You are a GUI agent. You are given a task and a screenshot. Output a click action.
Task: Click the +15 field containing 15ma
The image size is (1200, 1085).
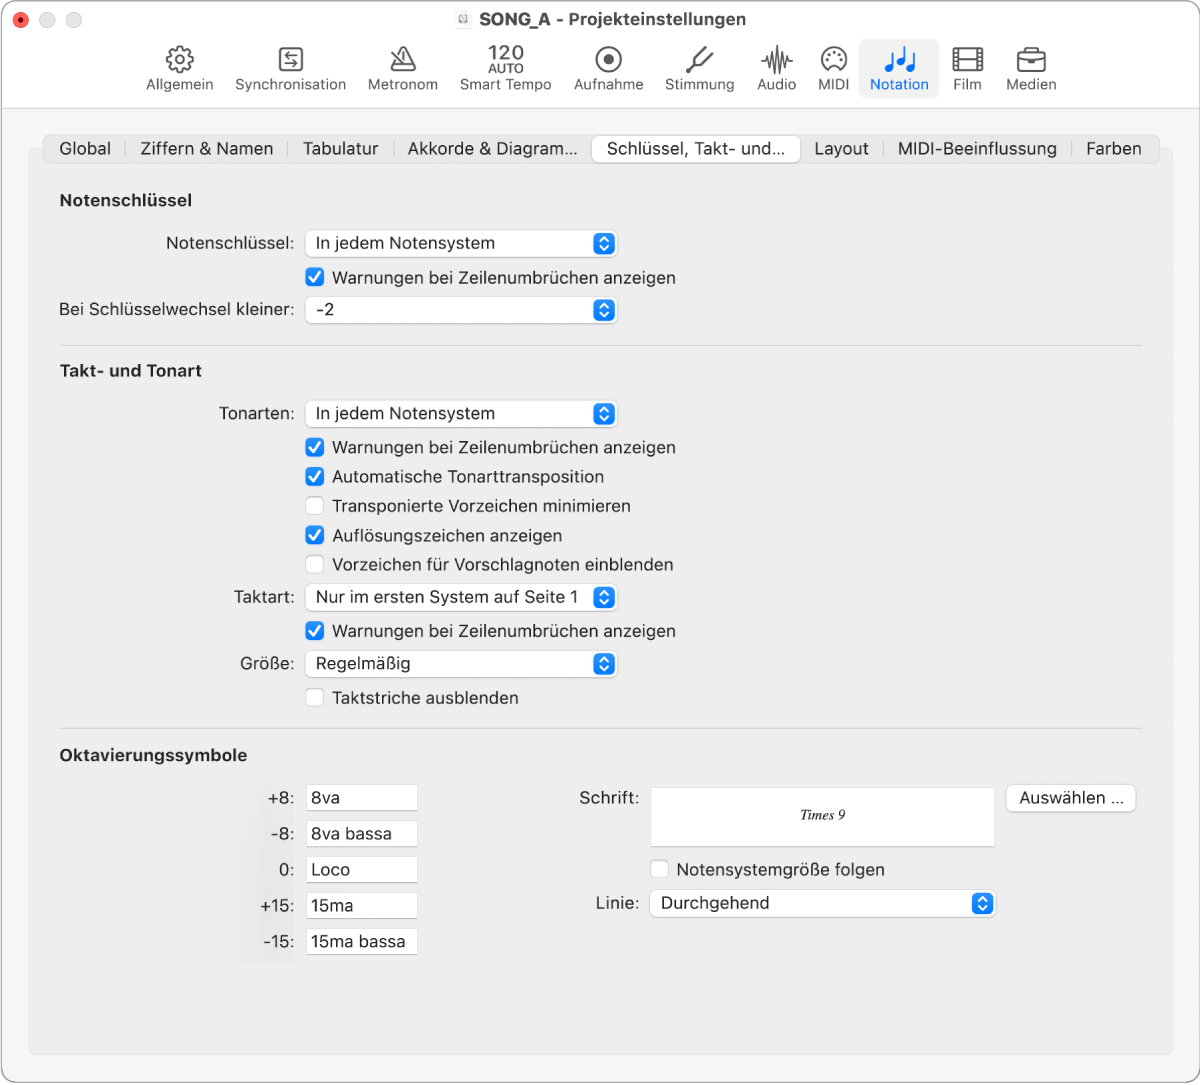coord(362,906)
